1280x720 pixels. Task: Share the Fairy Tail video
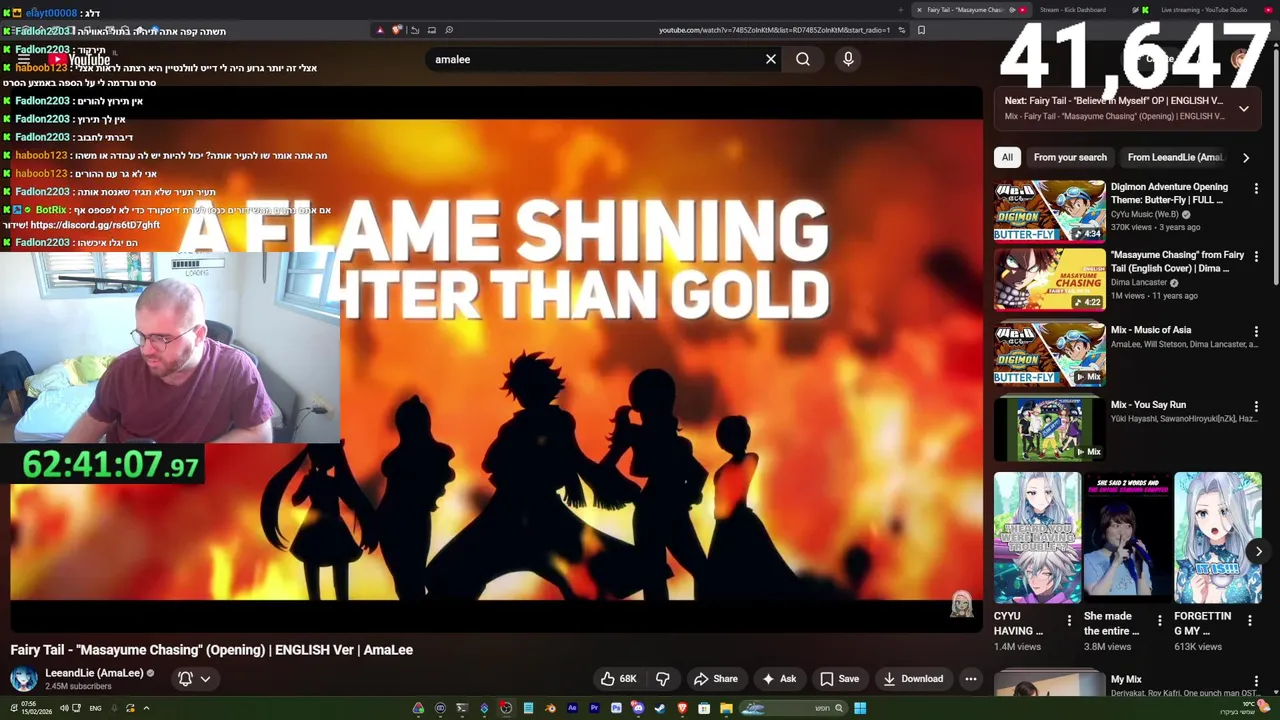coord(715,679)
